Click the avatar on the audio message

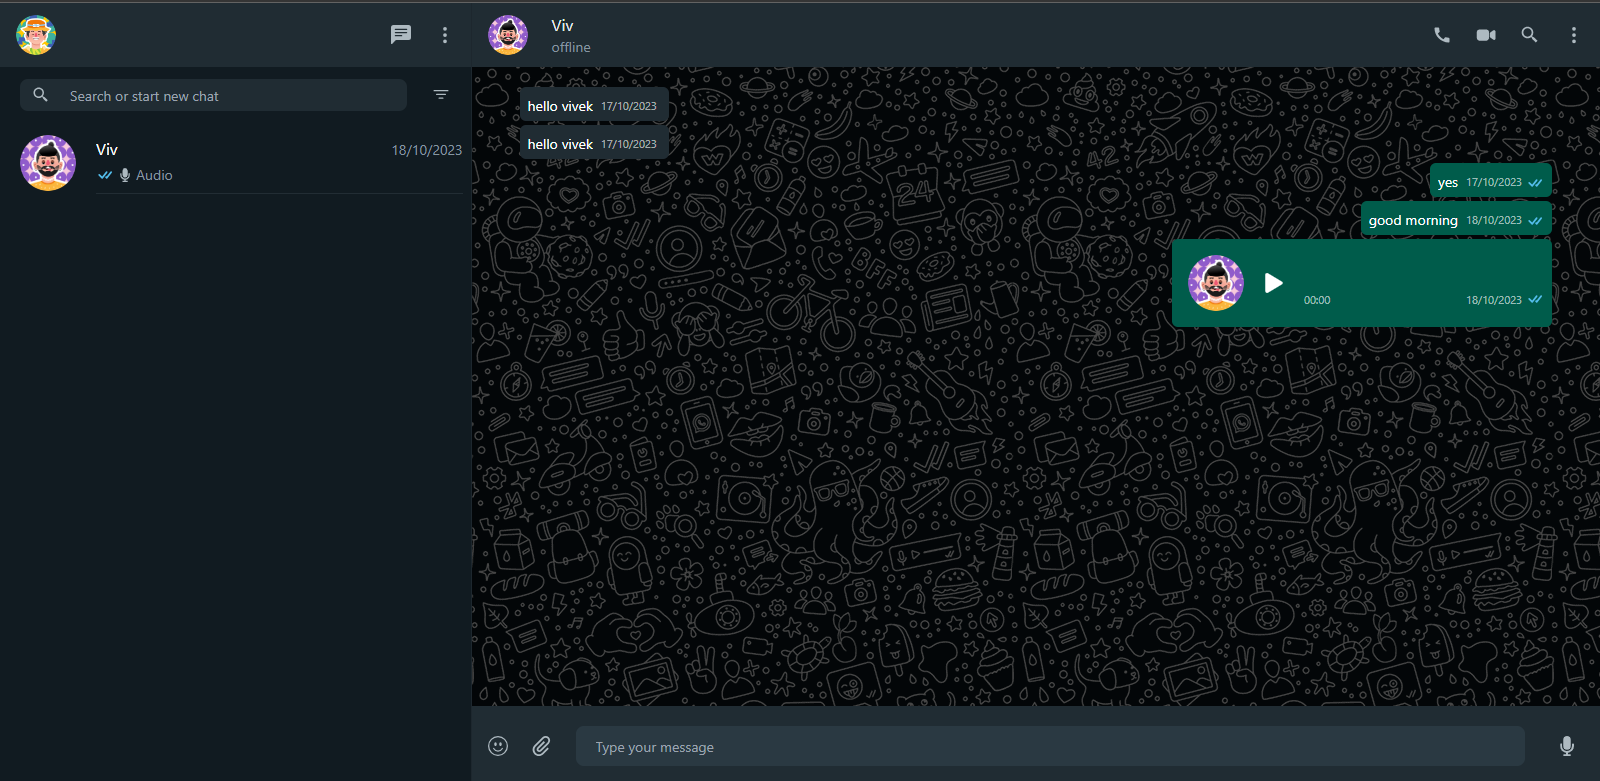coord(1215,283)
